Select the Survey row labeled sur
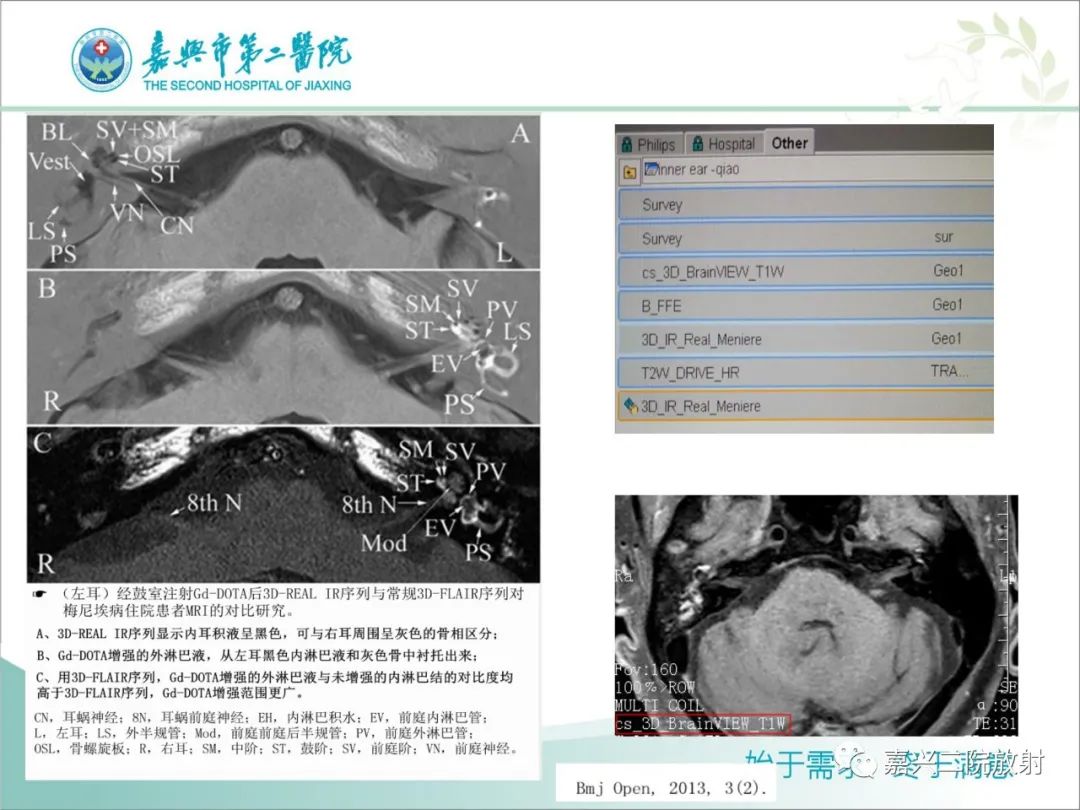 [x=805, y=238]
